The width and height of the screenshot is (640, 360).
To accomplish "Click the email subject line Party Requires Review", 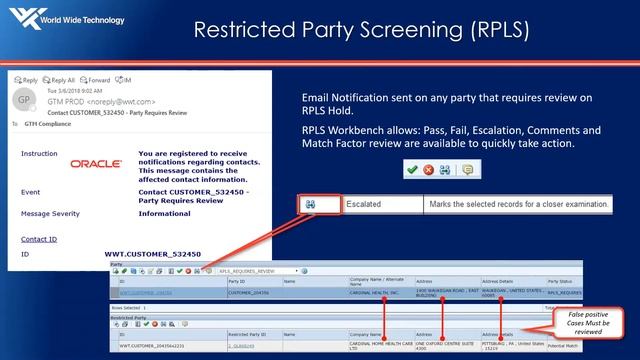I will point(117,113).
